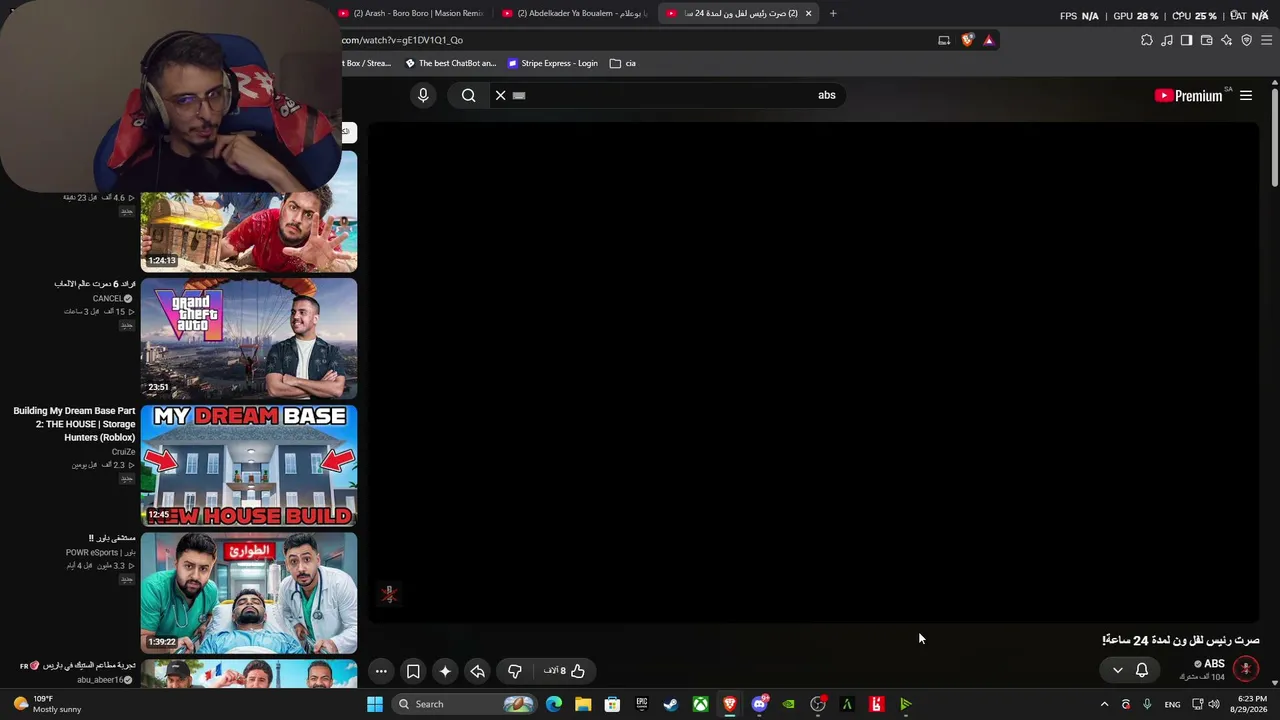Click the media control music note icon
Viewport: 1280px width, 720px height.
coord(1167,40)
